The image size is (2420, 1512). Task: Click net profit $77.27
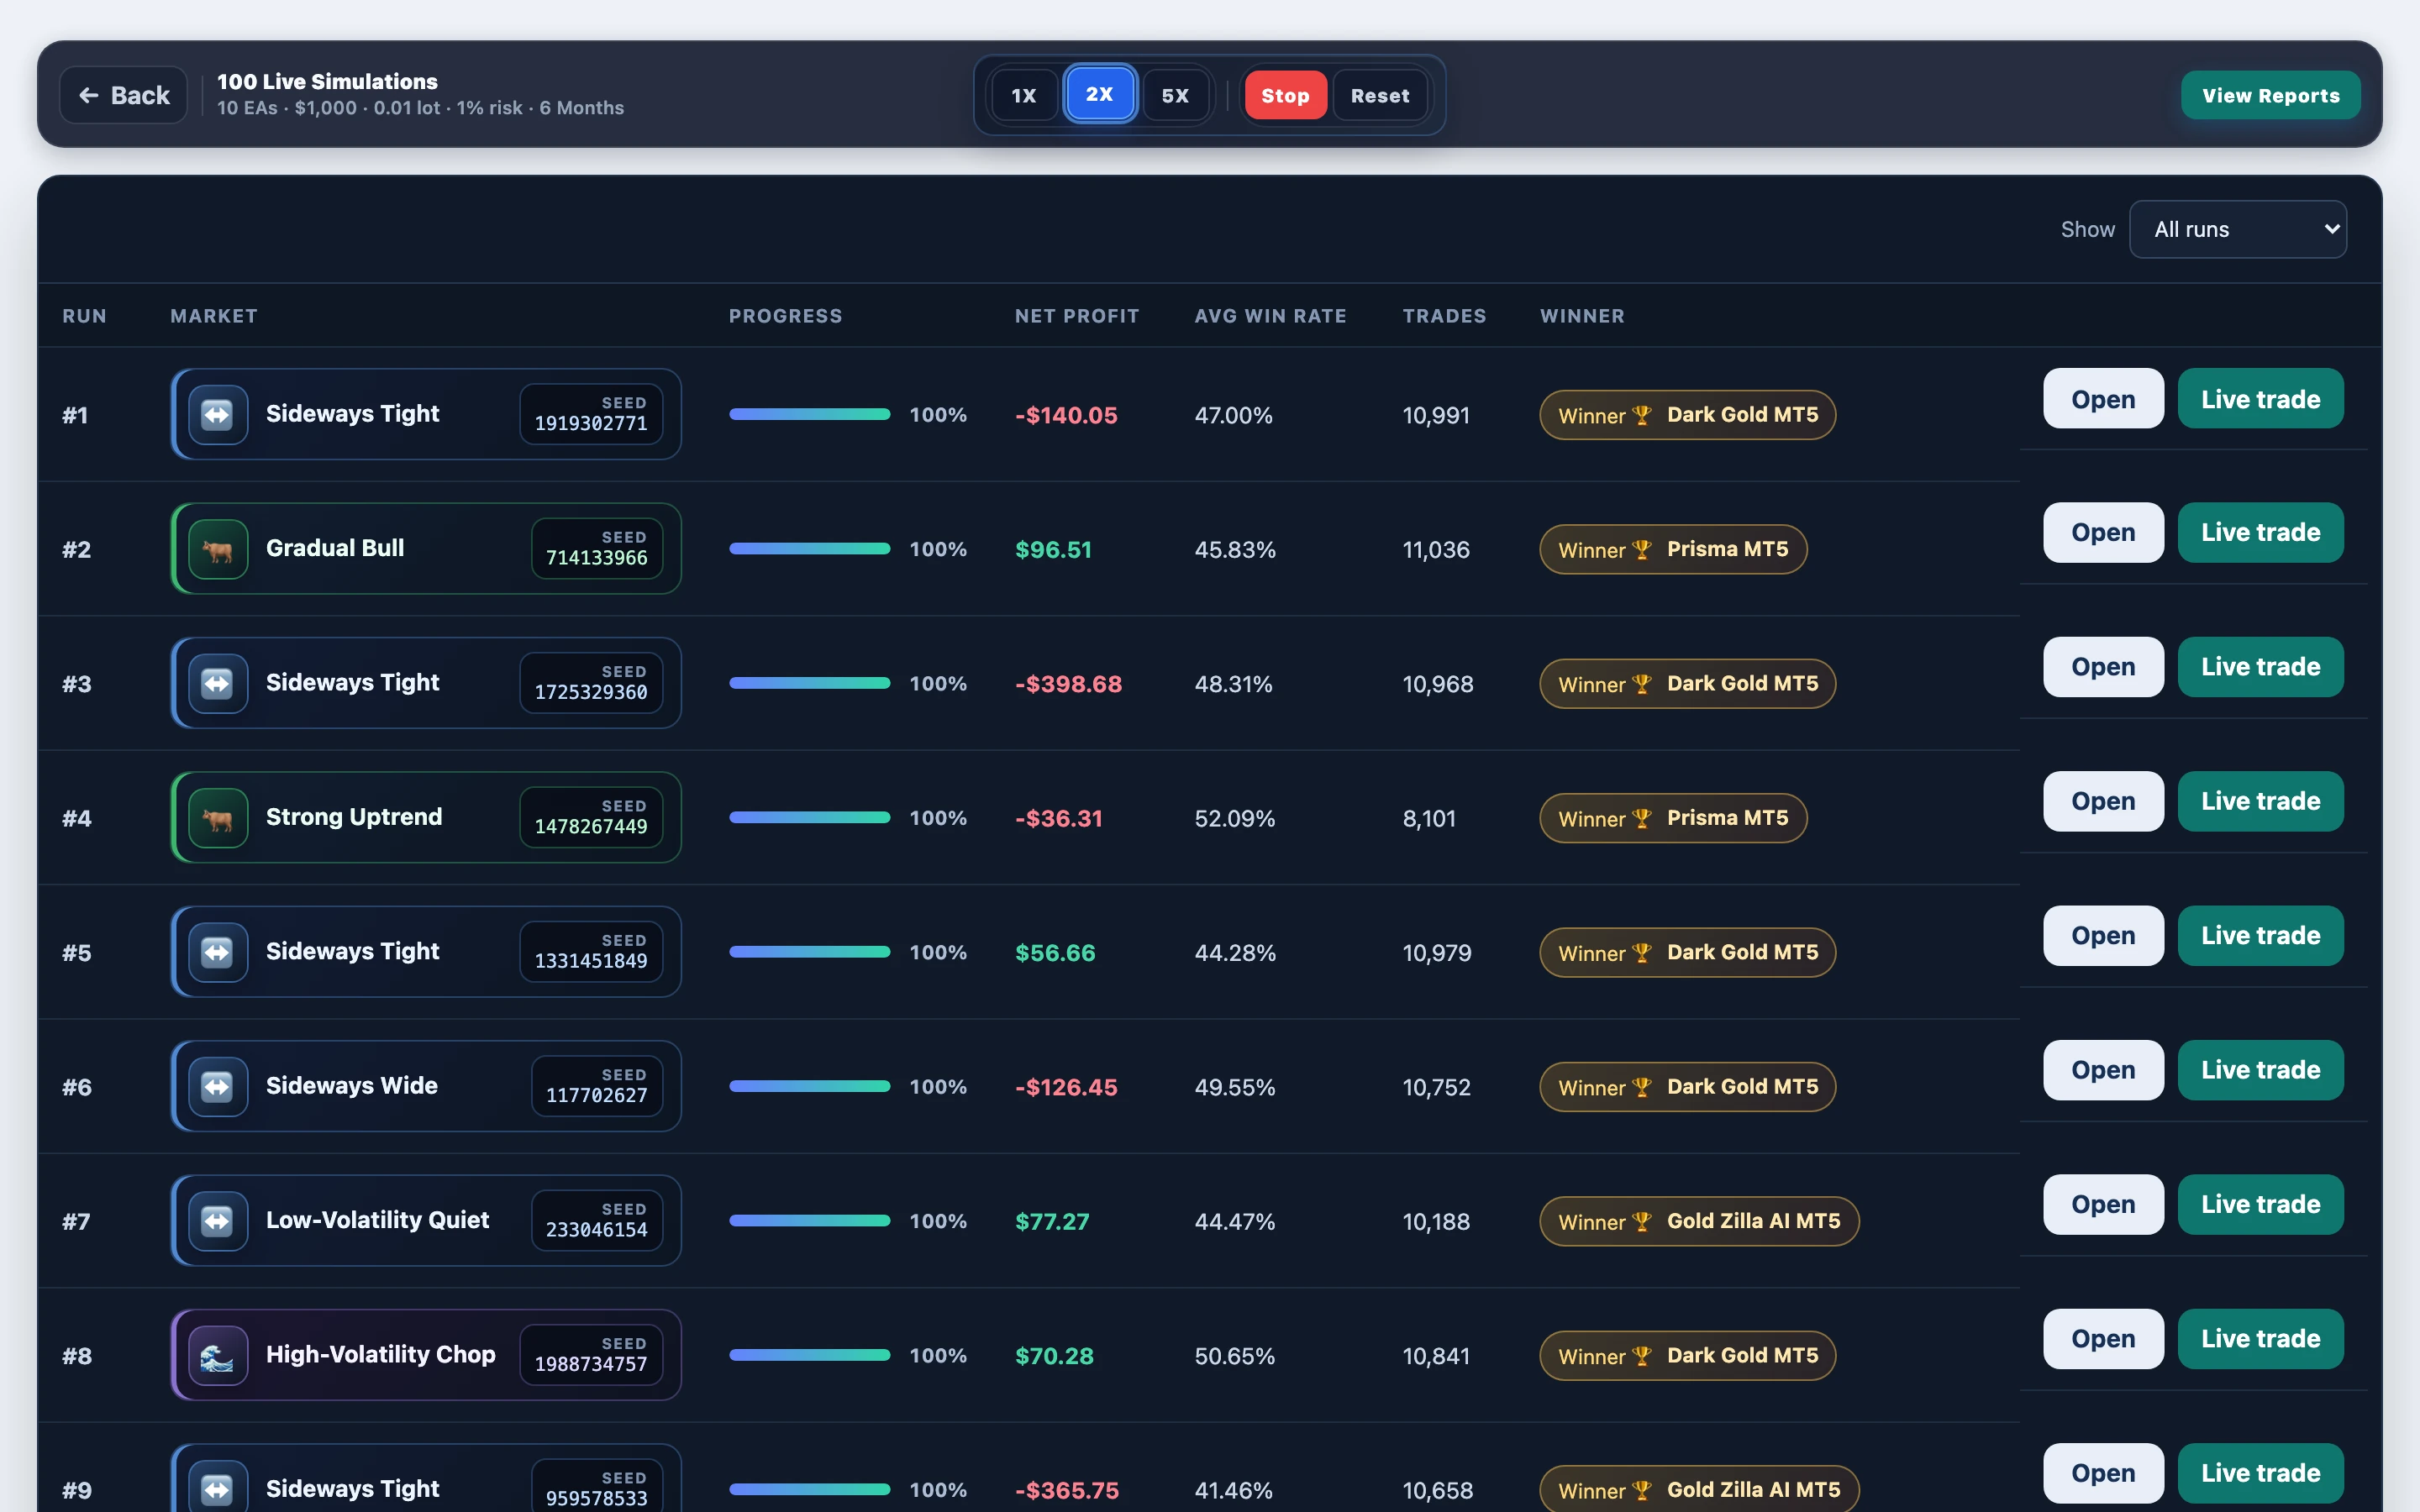tap(1052, 1222)
